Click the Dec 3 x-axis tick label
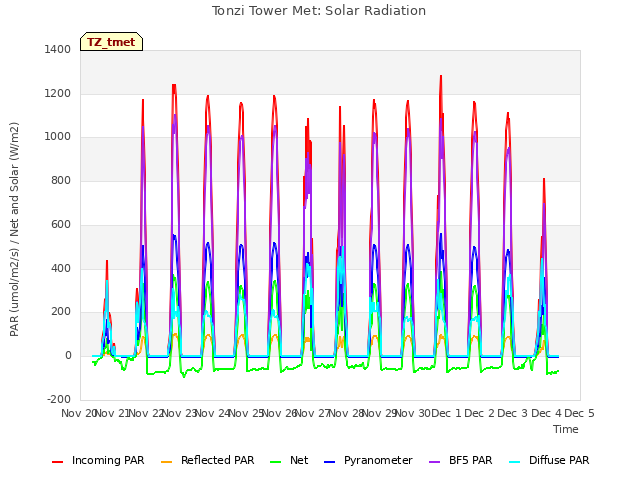Viewport: 640px width, 480px height. [513, 413]
